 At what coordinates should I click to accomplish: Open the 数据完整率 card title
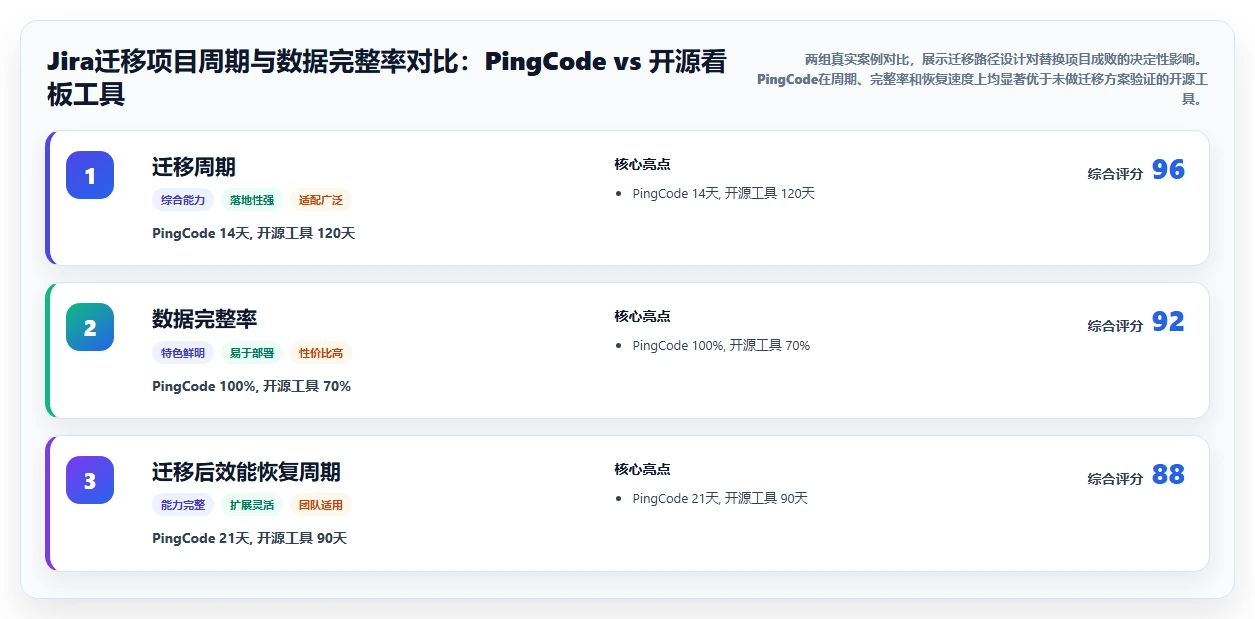point(205,319)
